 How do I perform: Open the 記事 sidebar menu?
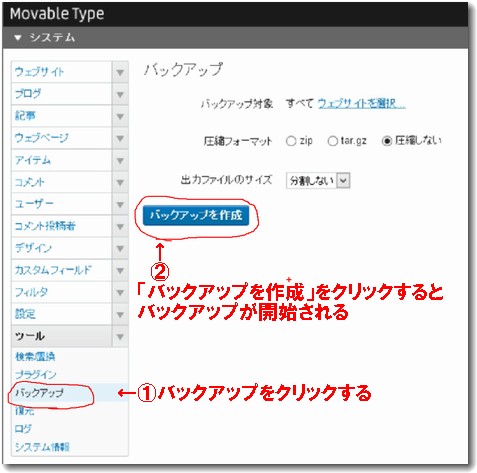tap(62, 116)
